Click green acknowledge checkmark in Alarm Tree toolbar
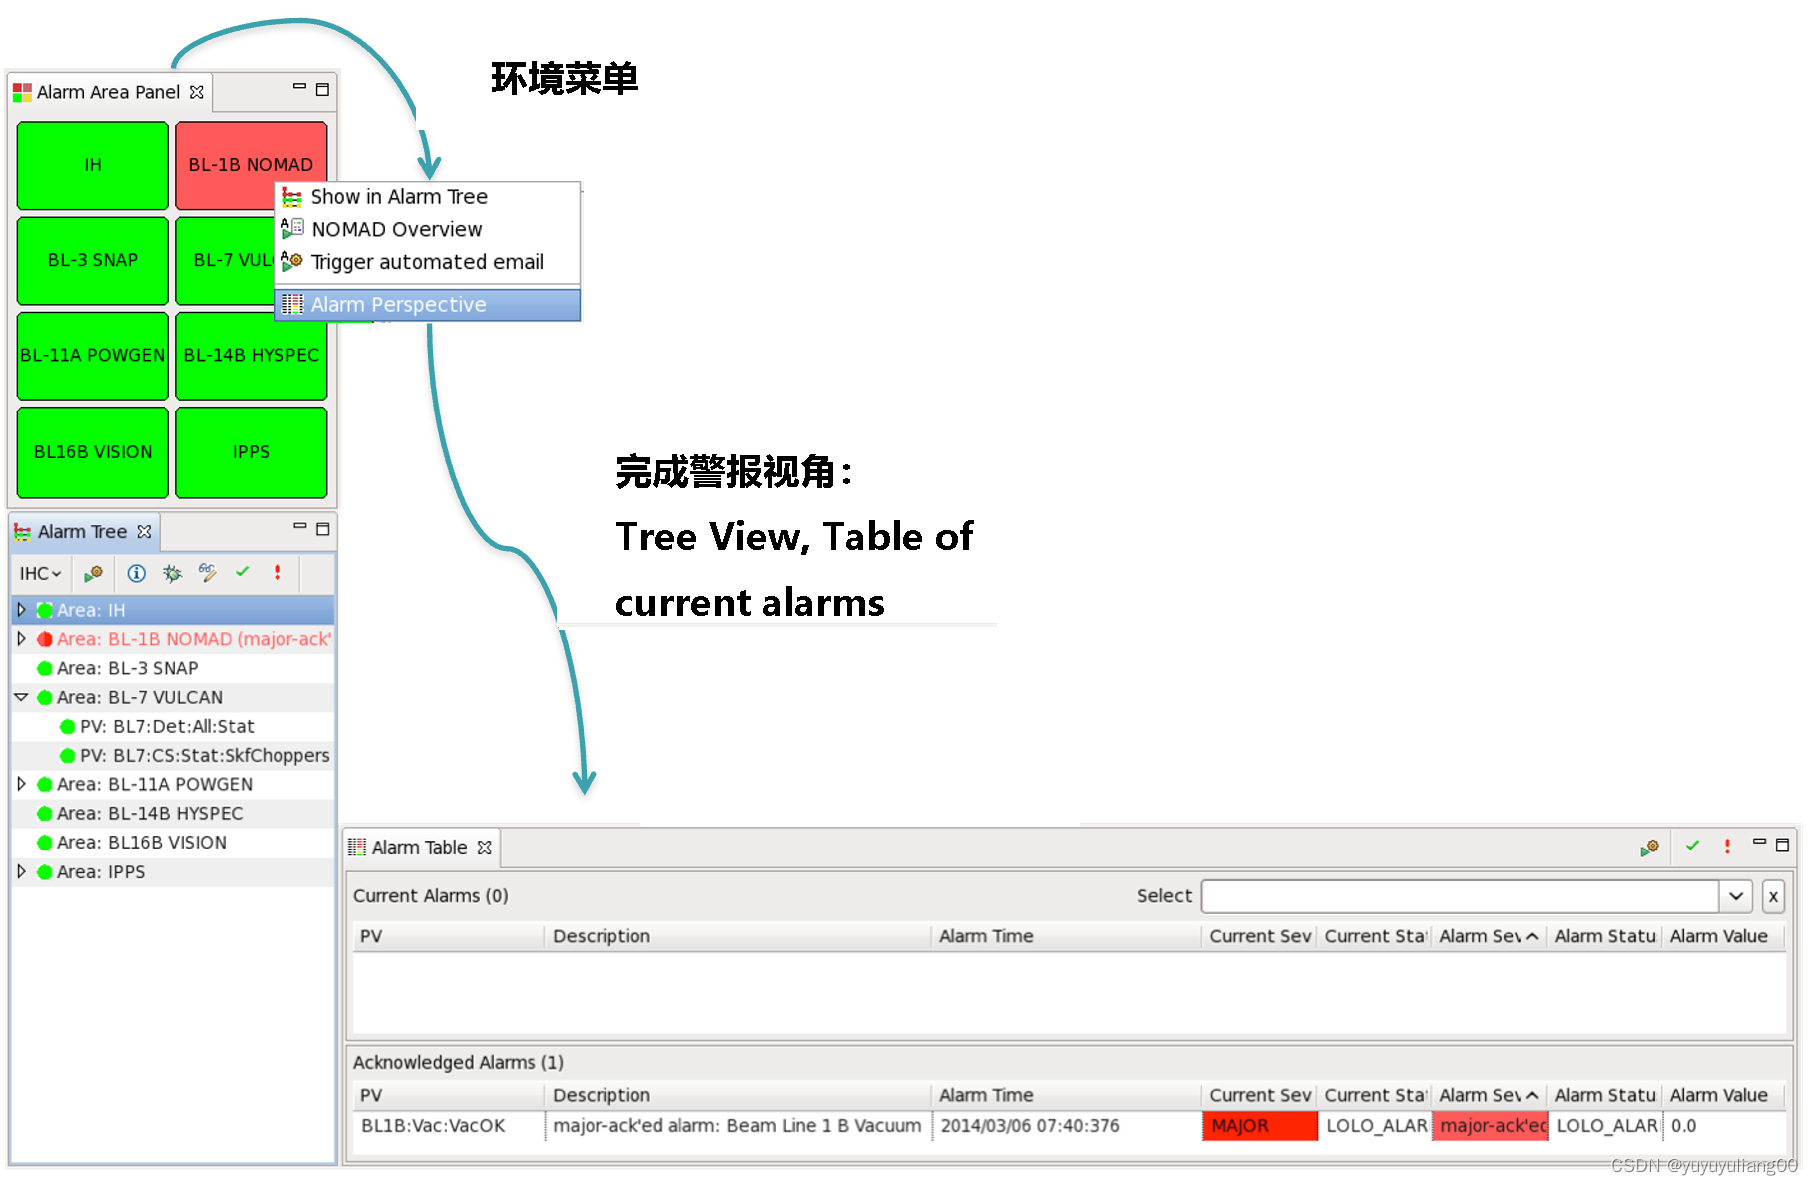 pos(242,572)
